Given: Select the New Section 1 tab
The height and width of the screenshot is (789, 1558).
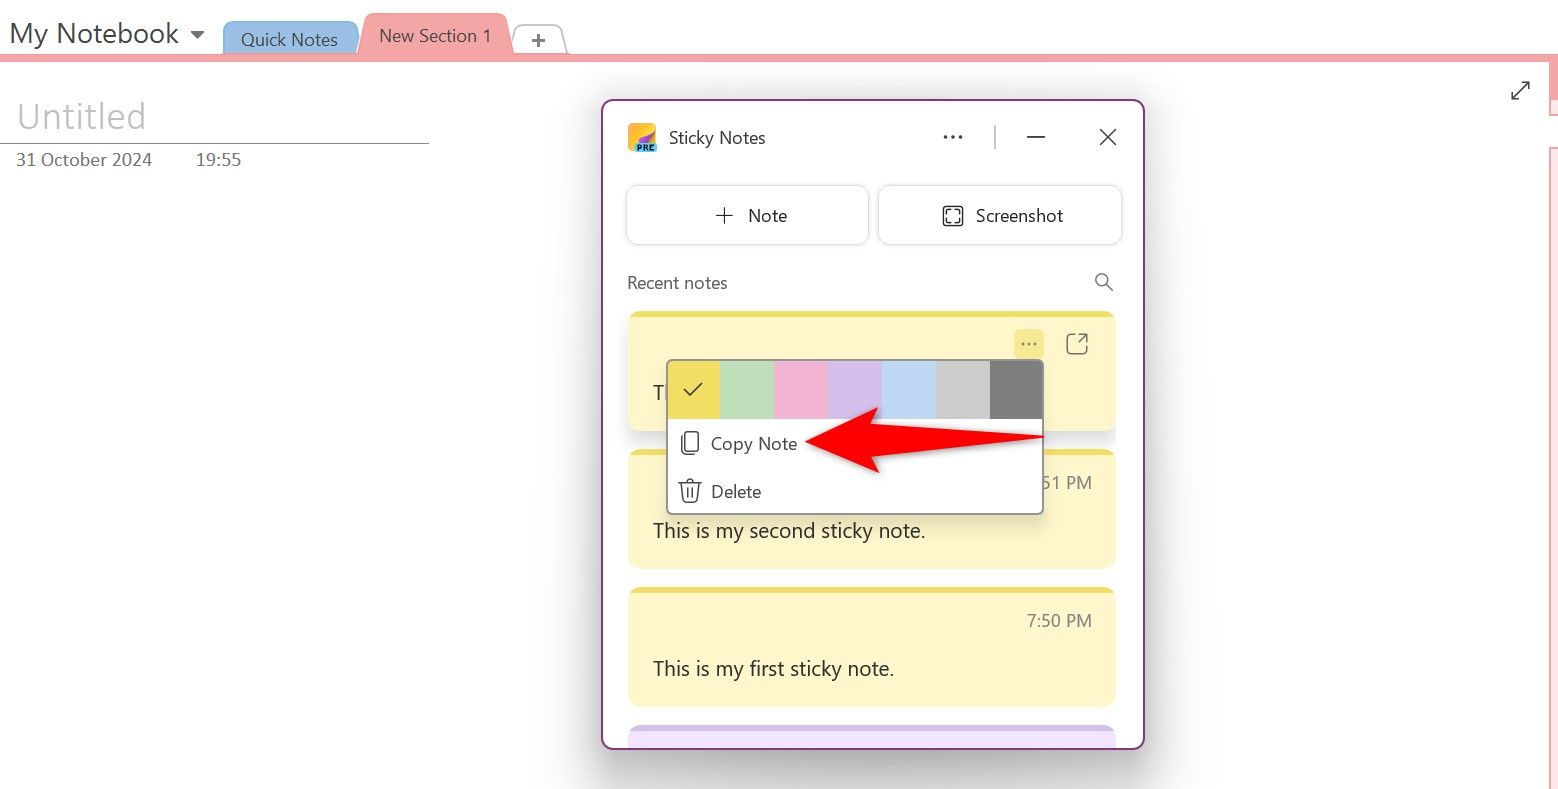Looking at the screenshot, I should (x=434, y=35).
